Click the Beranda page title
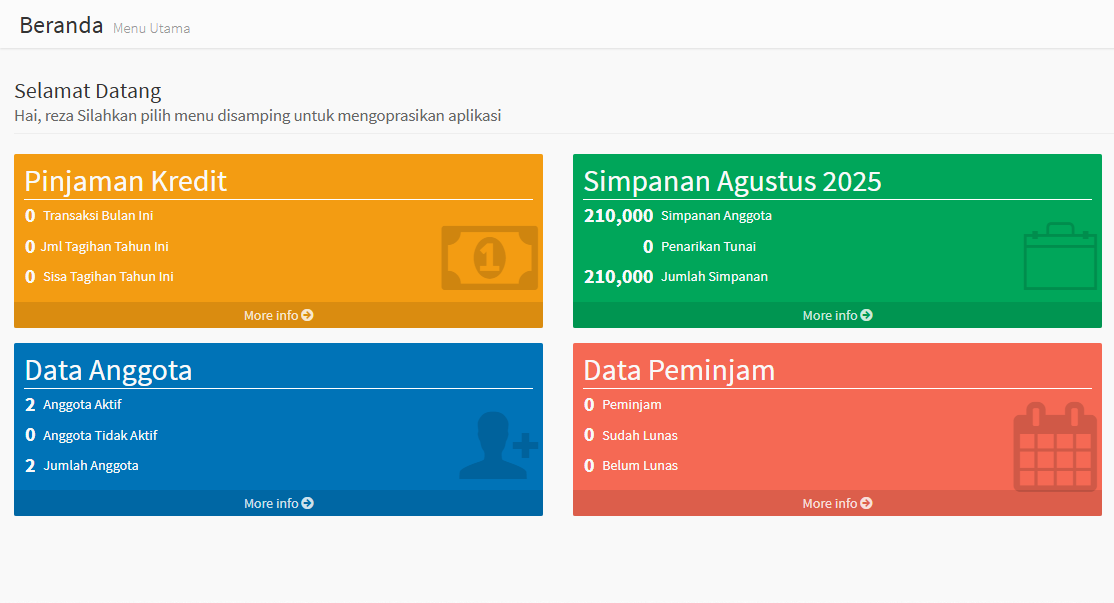 pyautogui.click(x=61, y=26)
